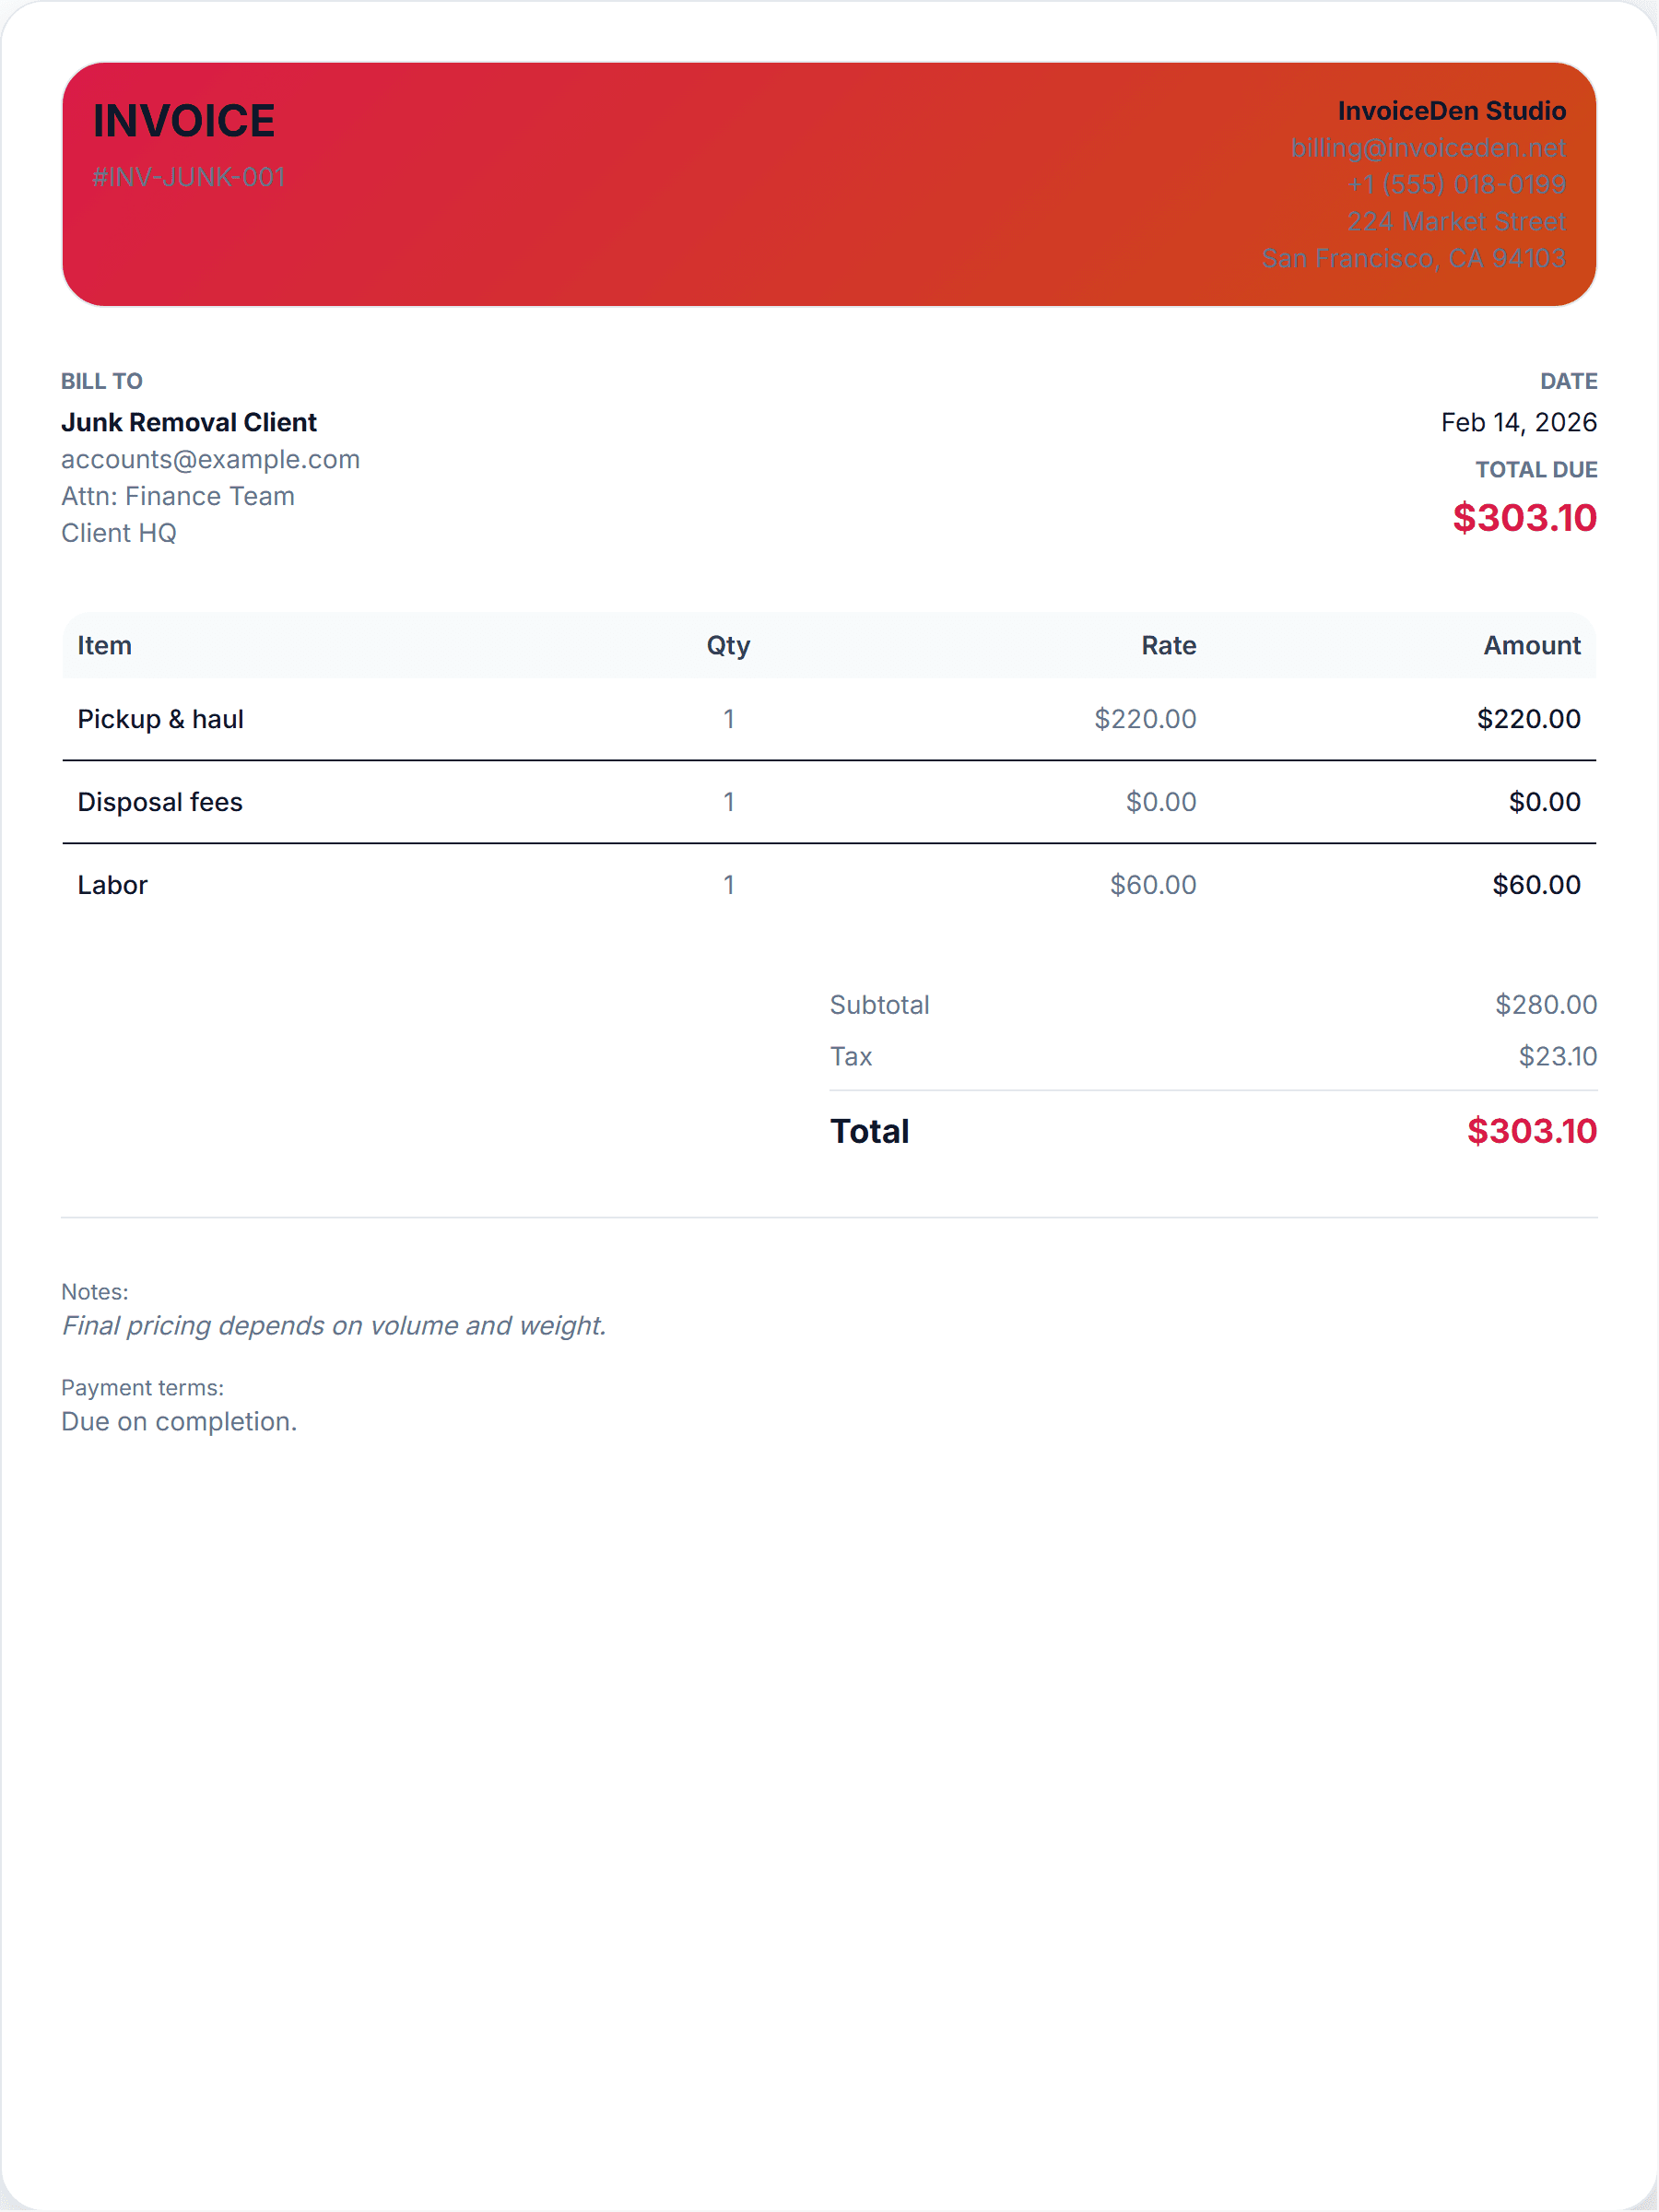Click the Subtotal value $280.00
Viewport: 1659px width, 2212px height.
(1545, 1004)
